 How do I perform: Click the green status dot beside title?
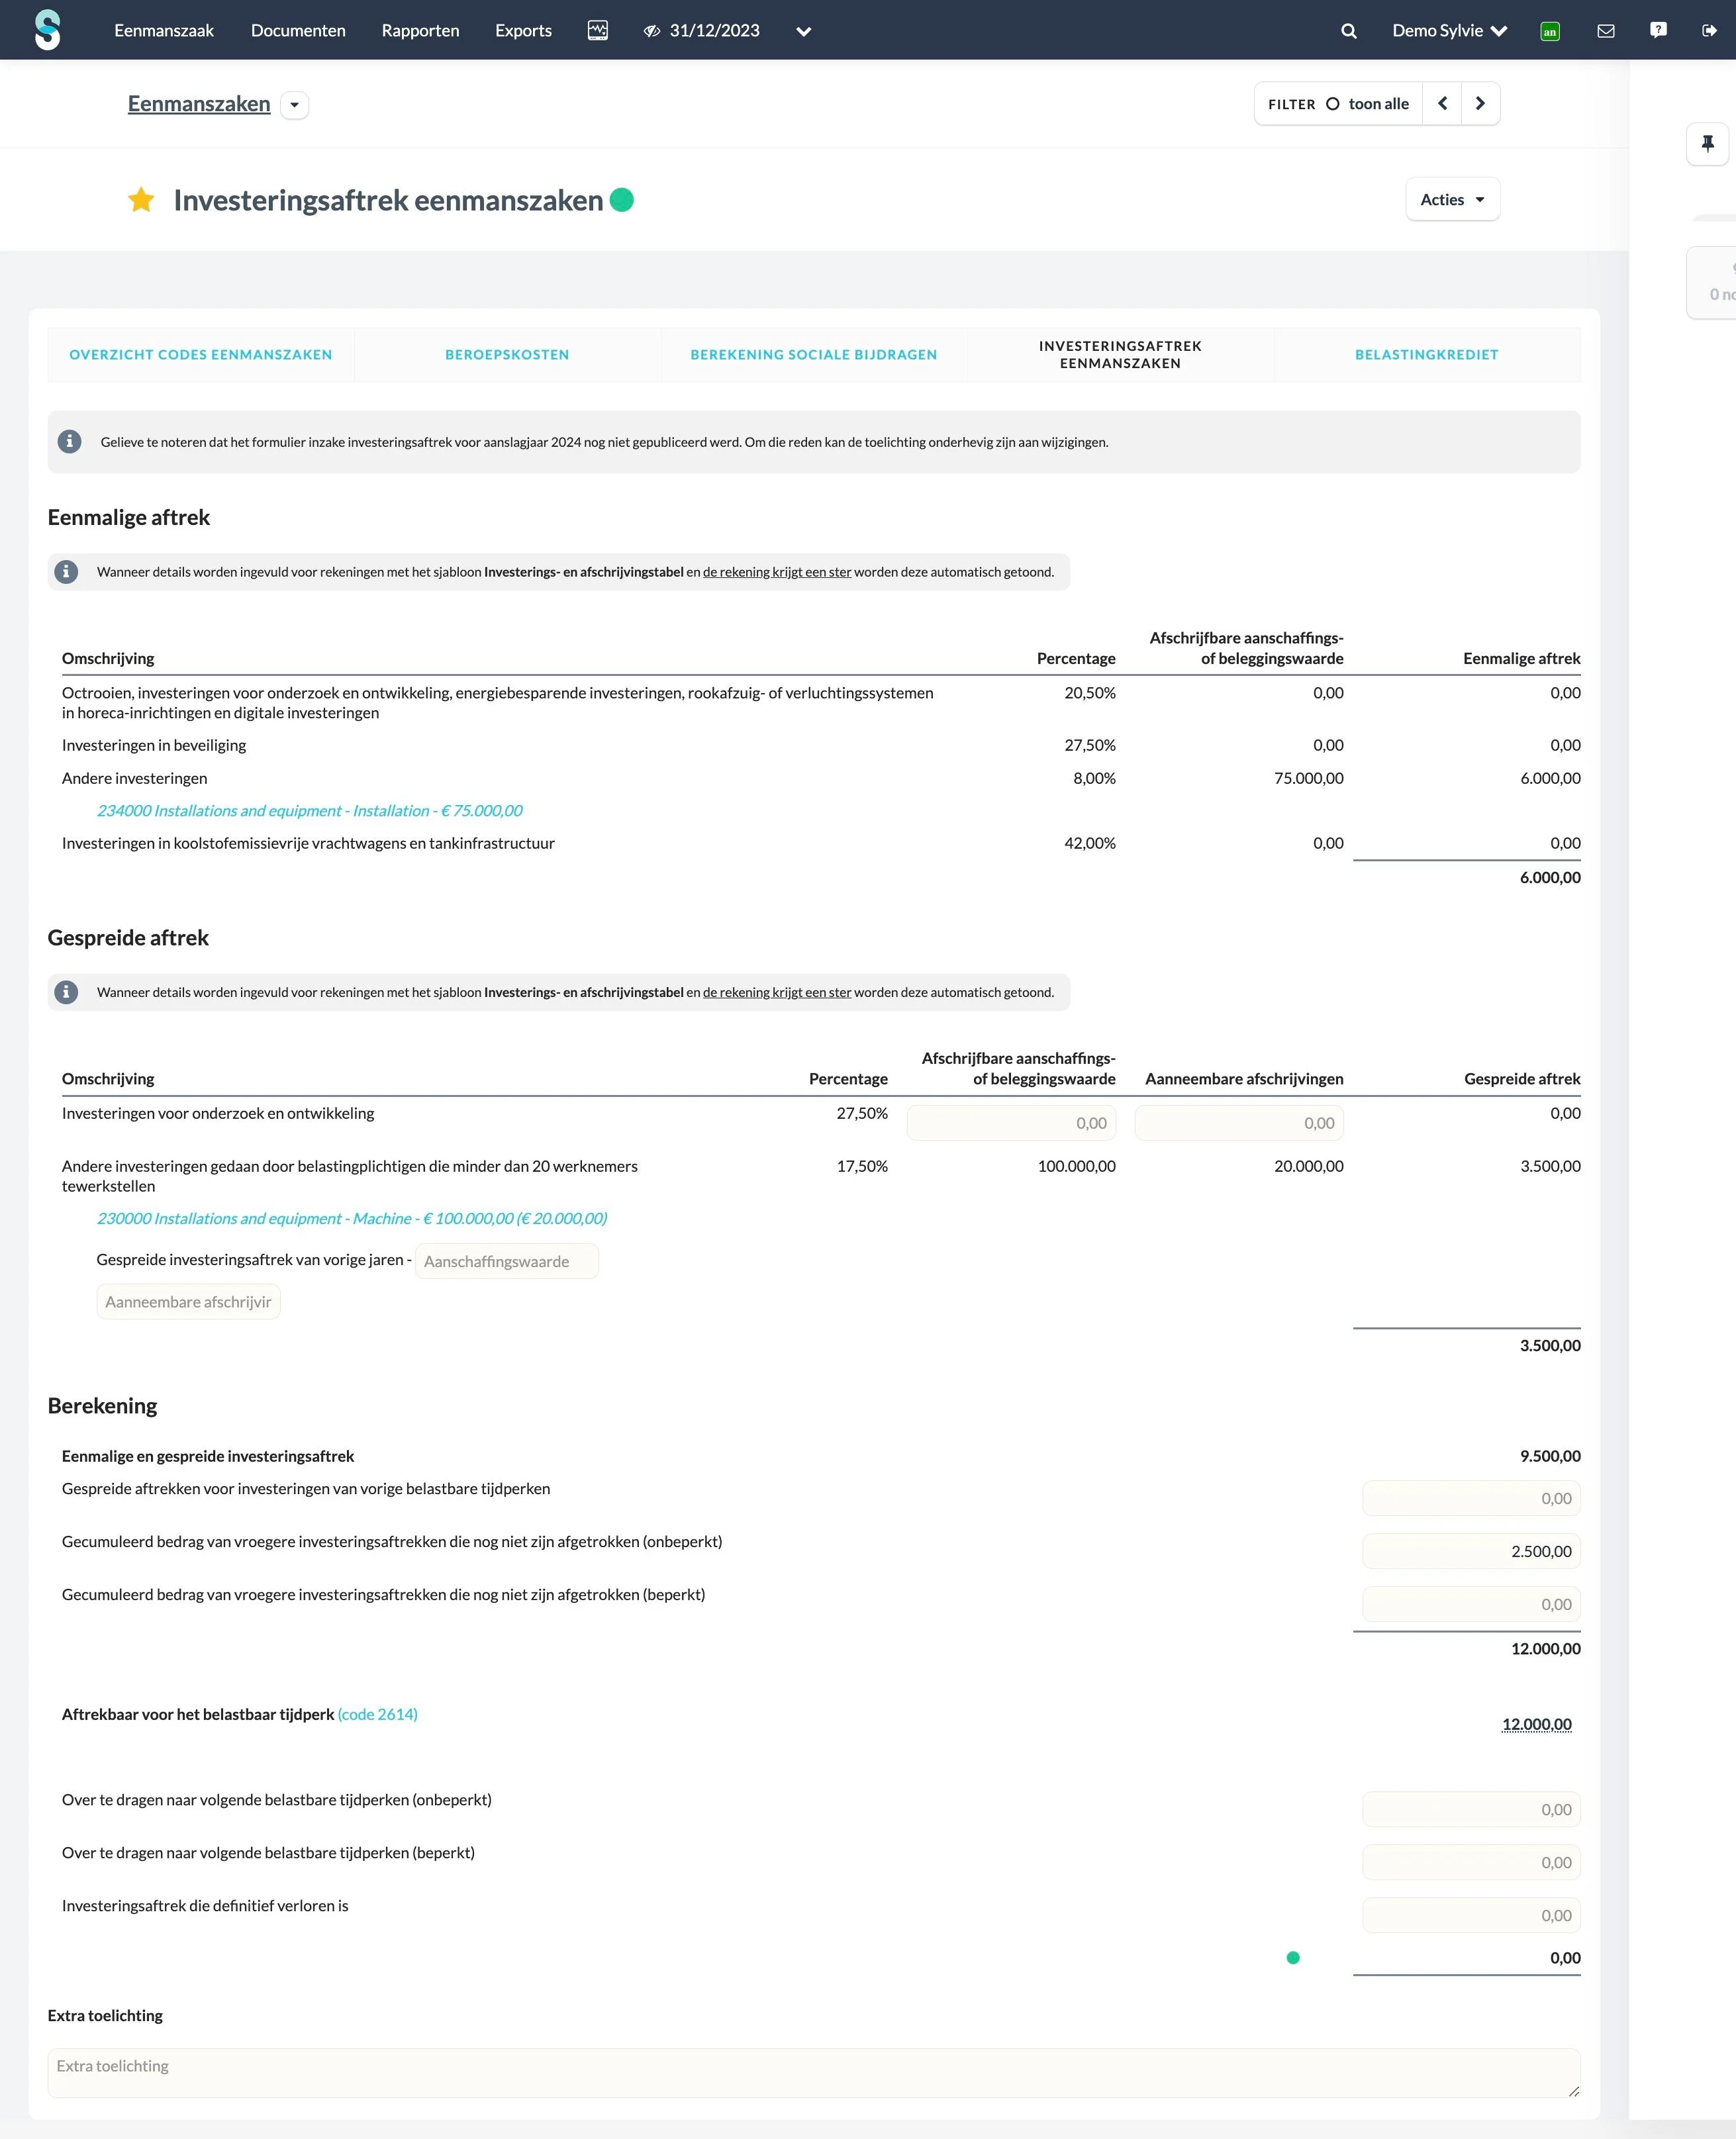click(621, 200)
